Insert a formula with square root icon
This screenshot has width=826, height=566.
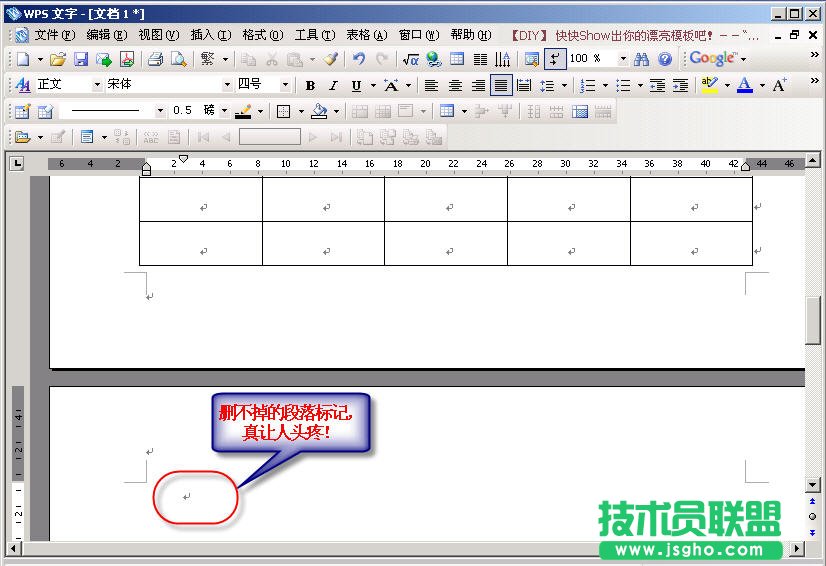click(410, 59)
